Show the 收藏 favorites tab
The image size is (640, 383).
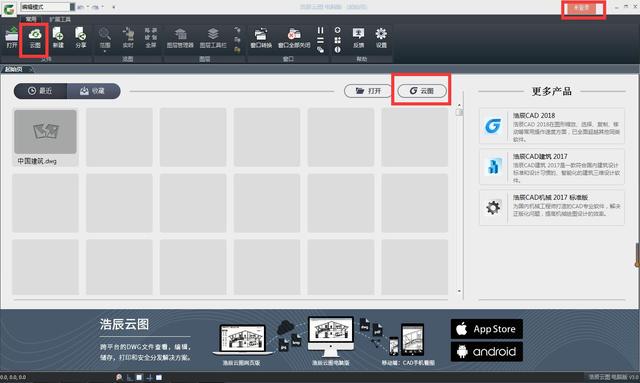point(93,91)
